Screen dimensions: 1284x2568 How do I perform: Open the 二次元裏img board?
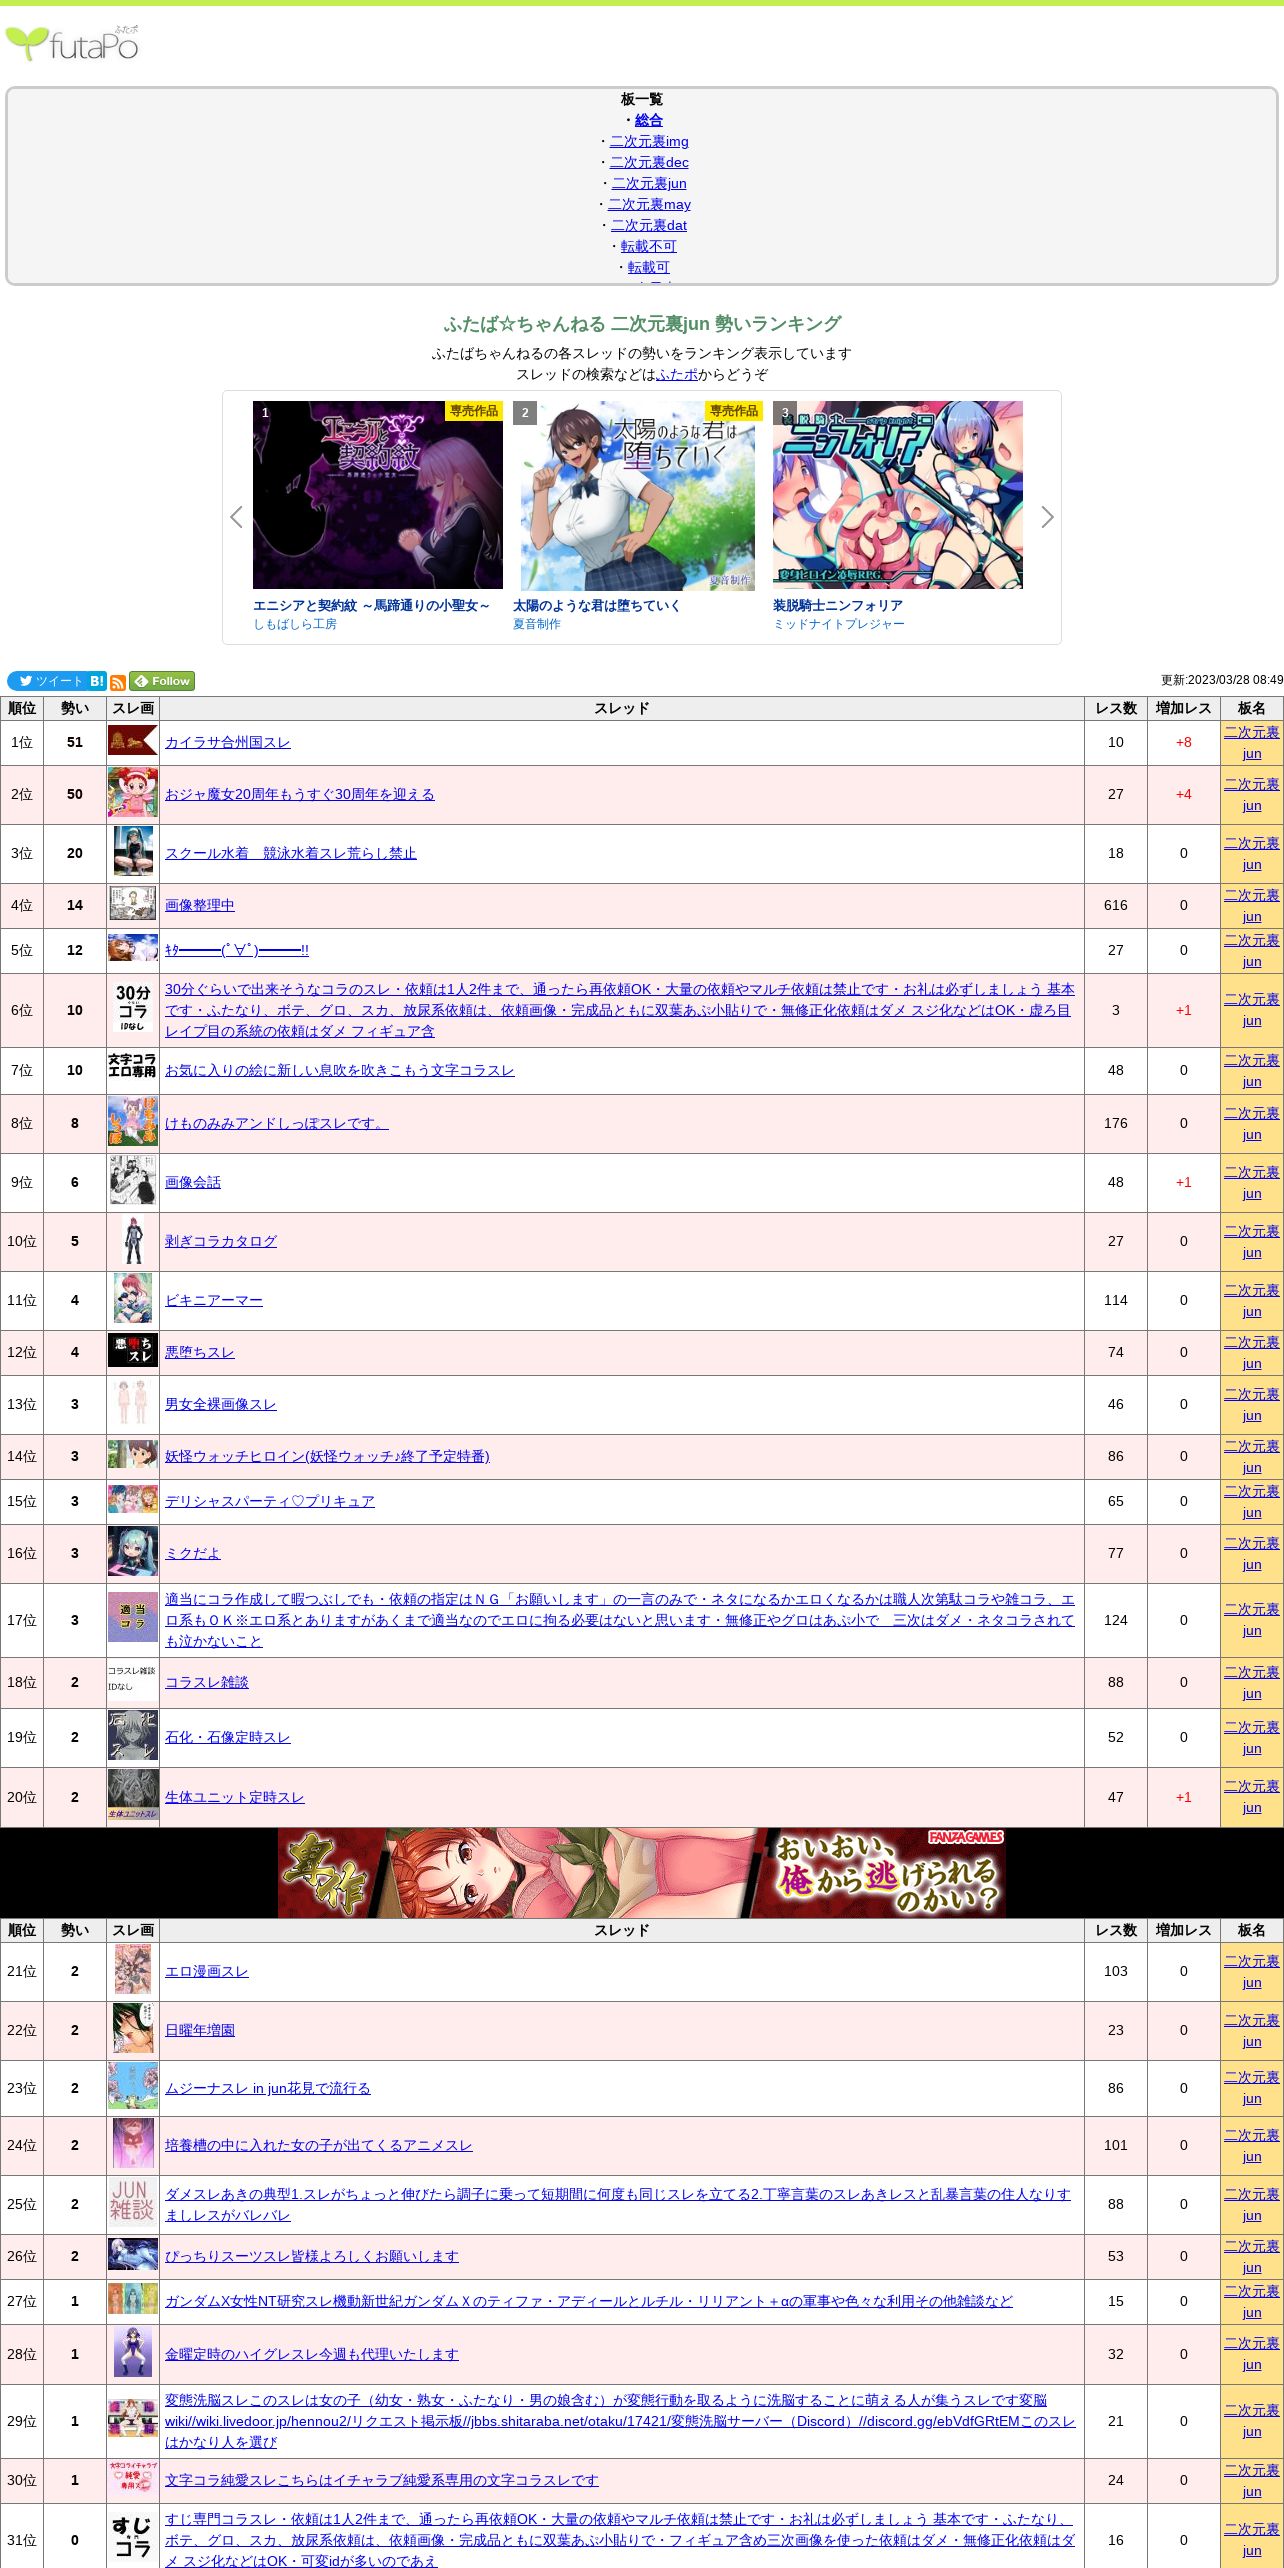point(649,141)
